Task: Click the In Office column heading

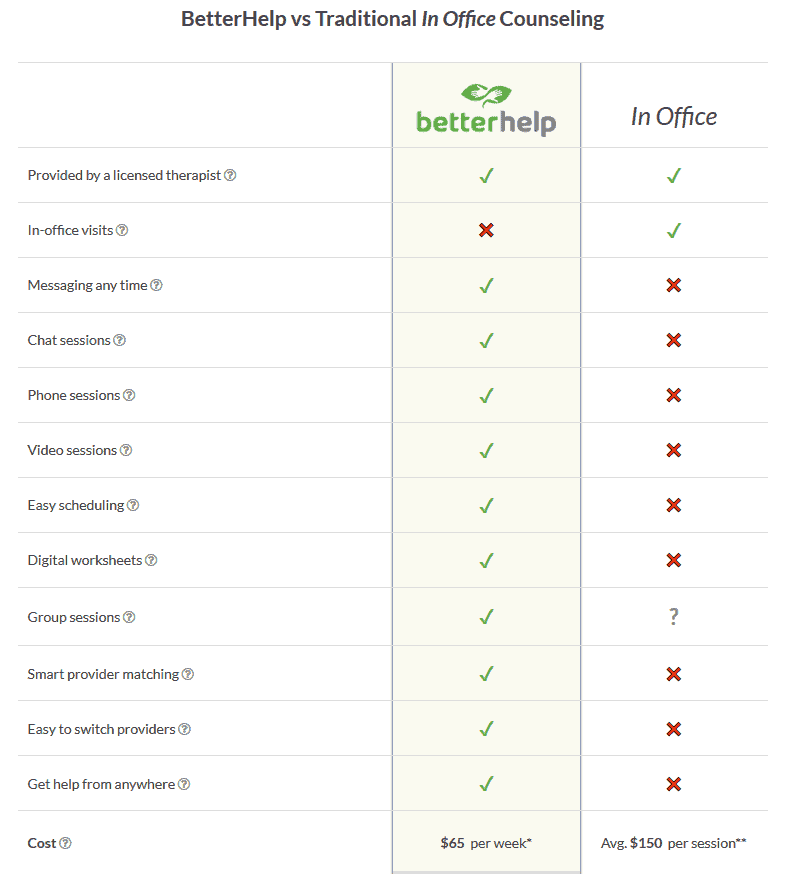Action: (x=674, y=116)
